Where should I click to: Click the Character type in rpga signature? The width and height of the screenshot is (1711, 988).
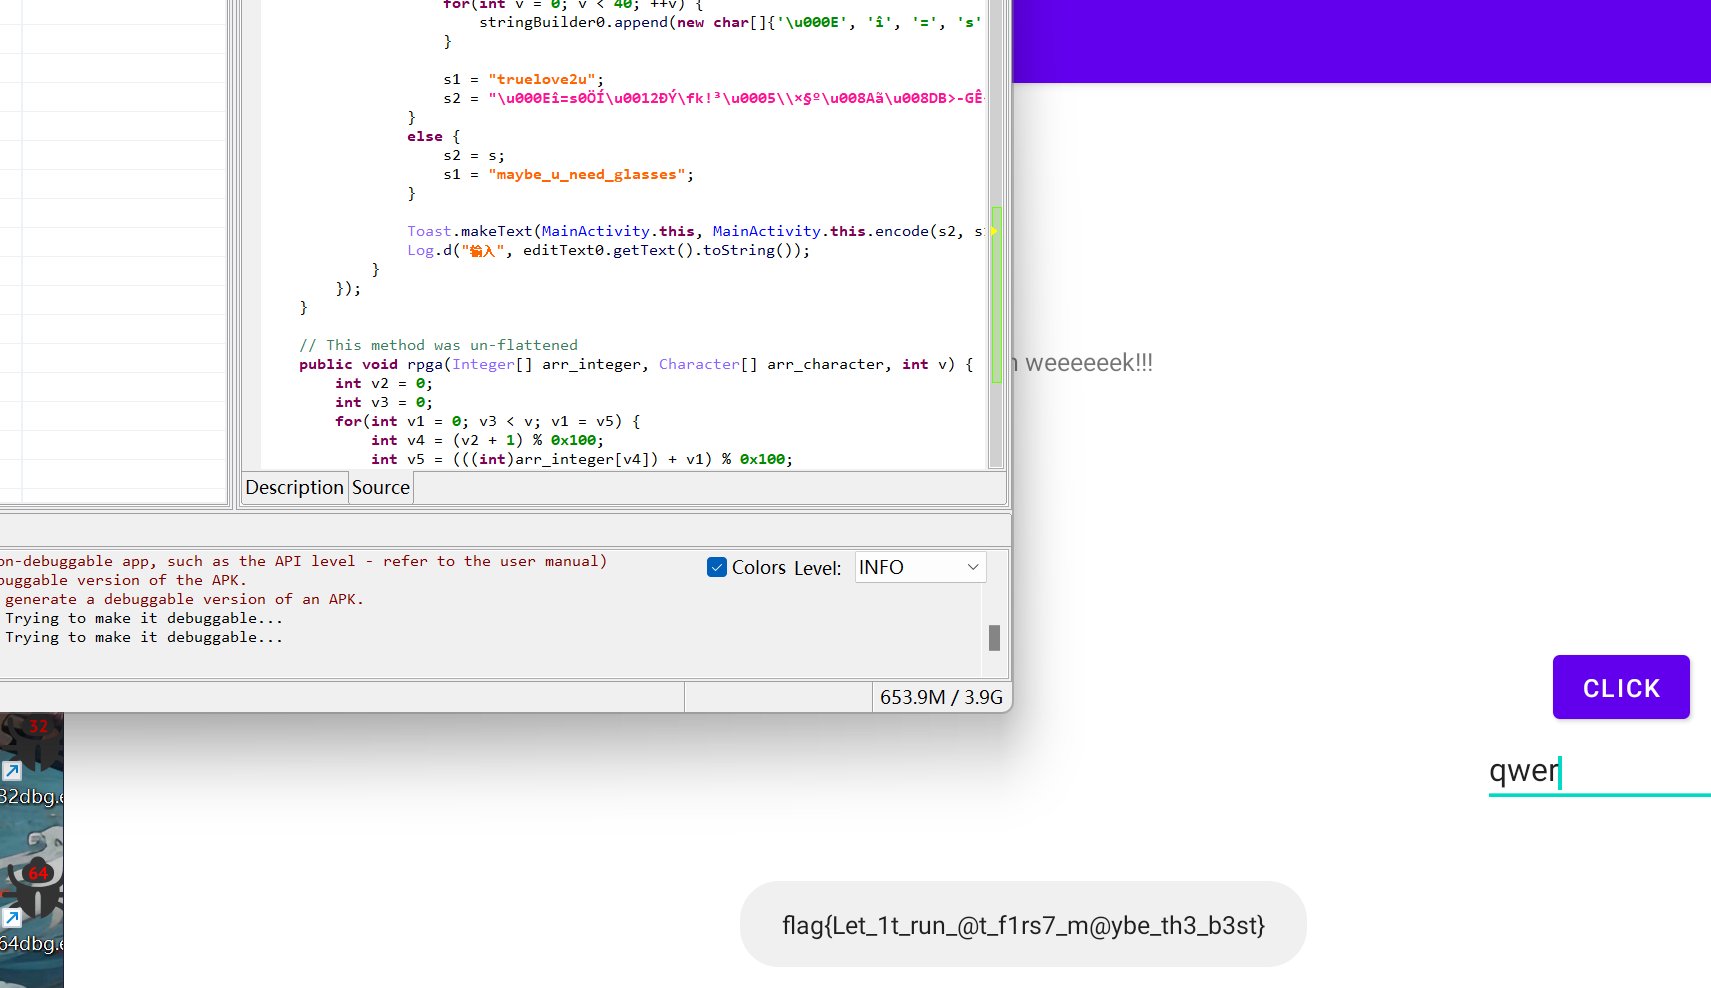[x=699, y=364]
